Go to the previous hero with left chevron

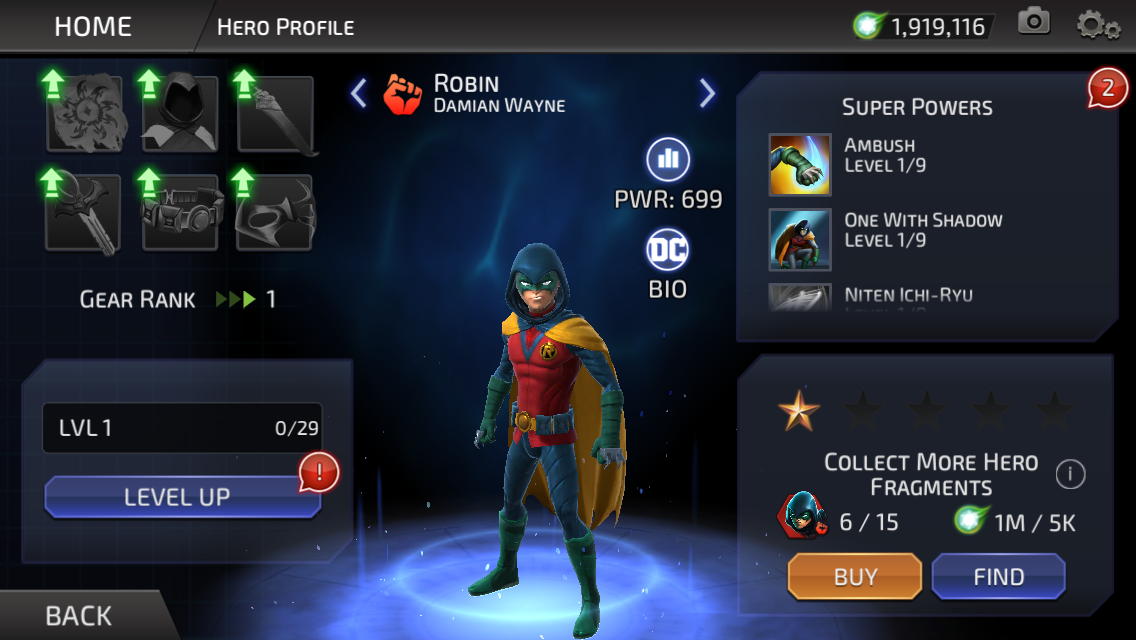click(x=359, y=93)
